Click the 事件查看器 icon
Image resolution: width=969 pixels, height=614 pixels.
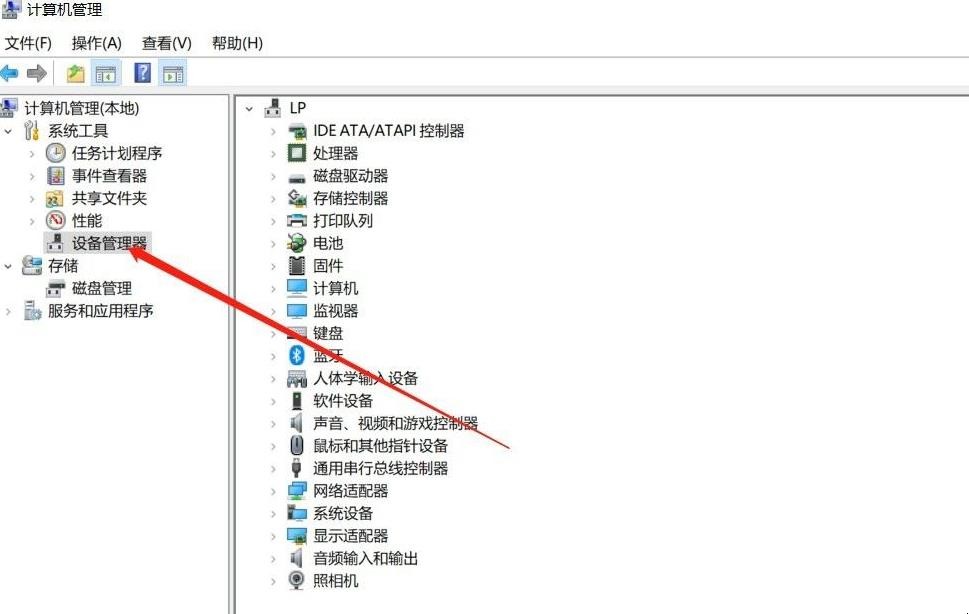click(x=56, y=176)
